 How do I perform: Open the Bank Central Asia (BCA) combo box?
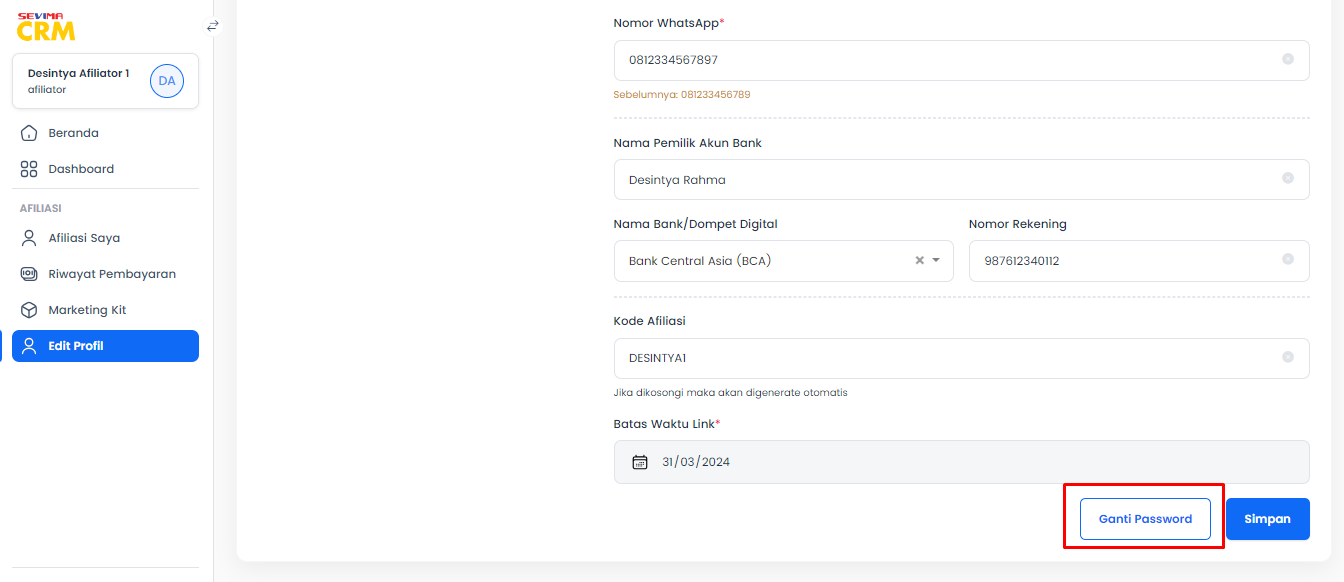pyautogui.click(x=783, y=261)
